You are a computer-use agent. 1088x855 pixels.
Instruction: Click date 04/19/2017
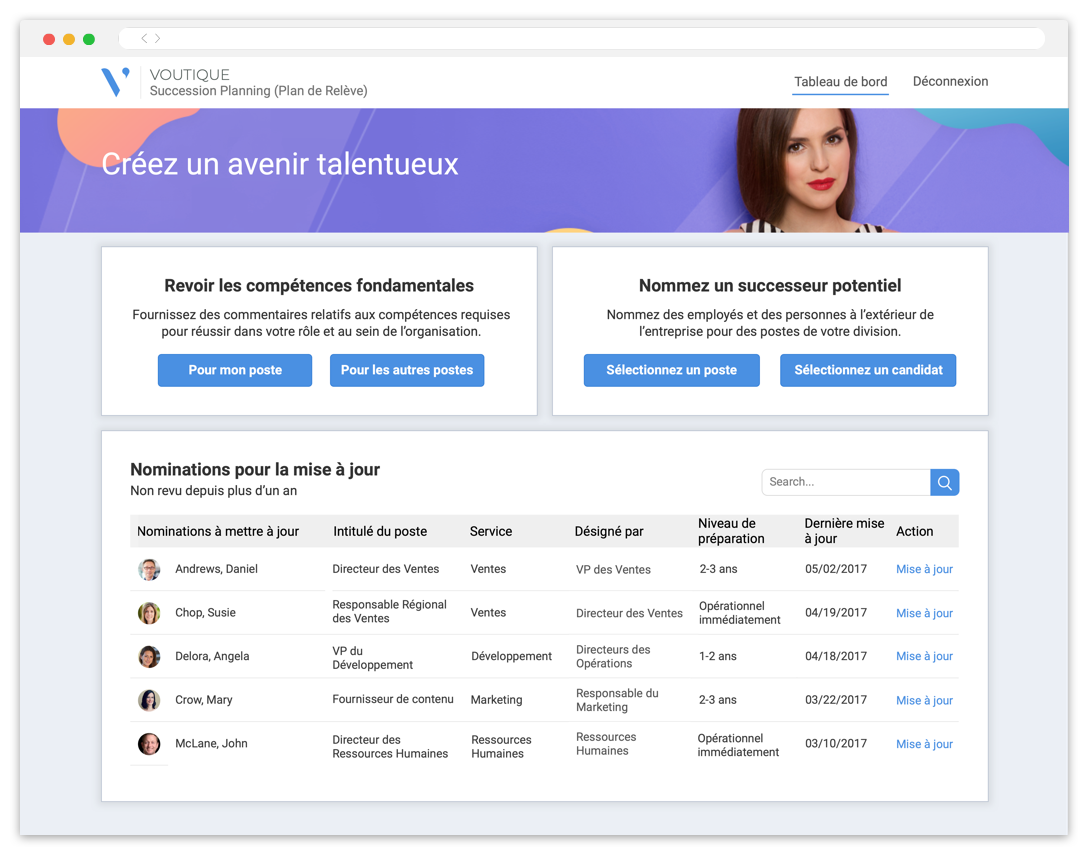(836, 613)
